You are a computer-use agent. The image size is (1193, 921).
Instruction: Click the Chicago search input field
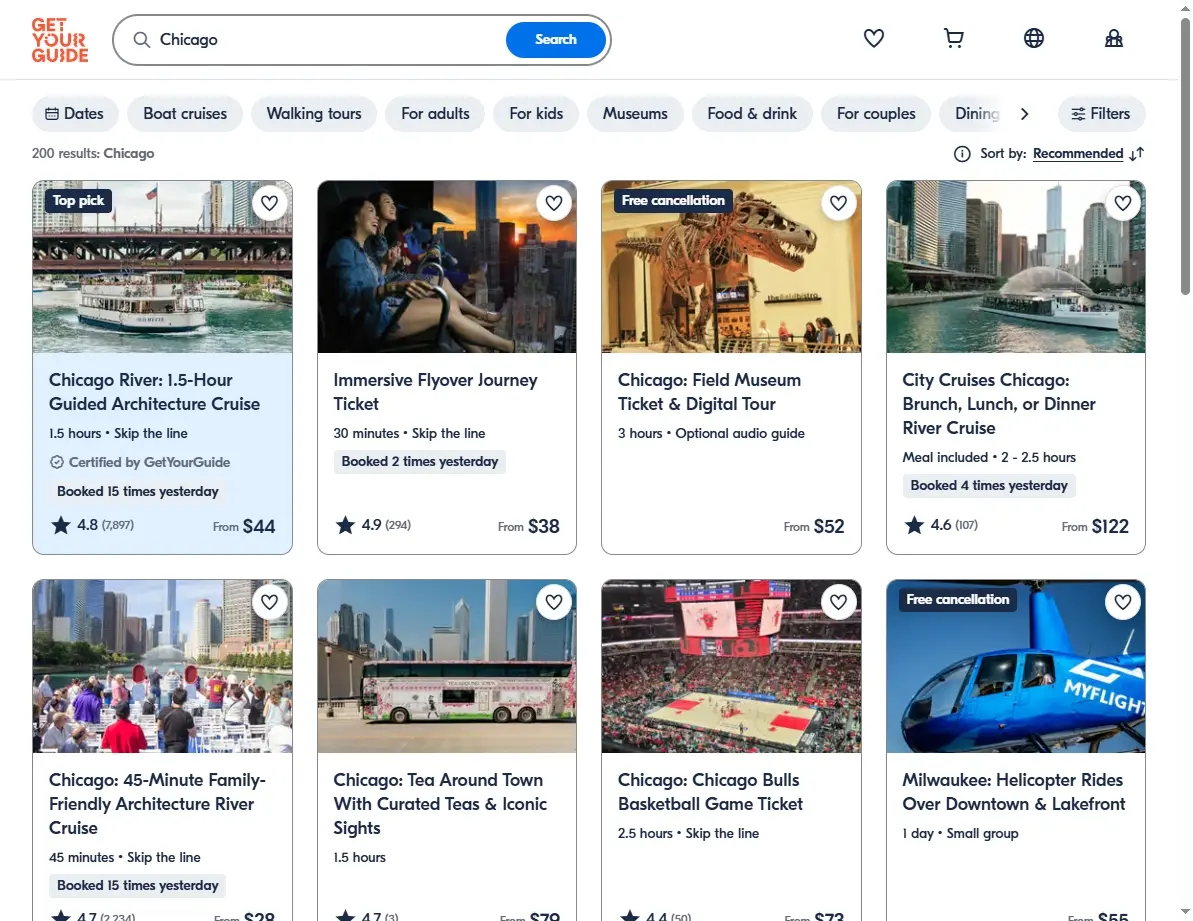point(327,40)
